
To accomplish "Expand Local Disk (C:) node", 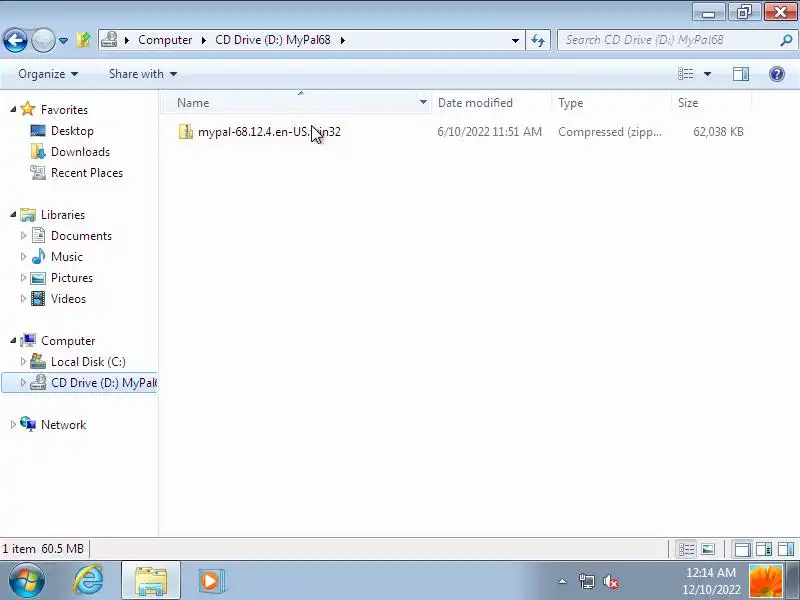I will click(x=23, y=361).
